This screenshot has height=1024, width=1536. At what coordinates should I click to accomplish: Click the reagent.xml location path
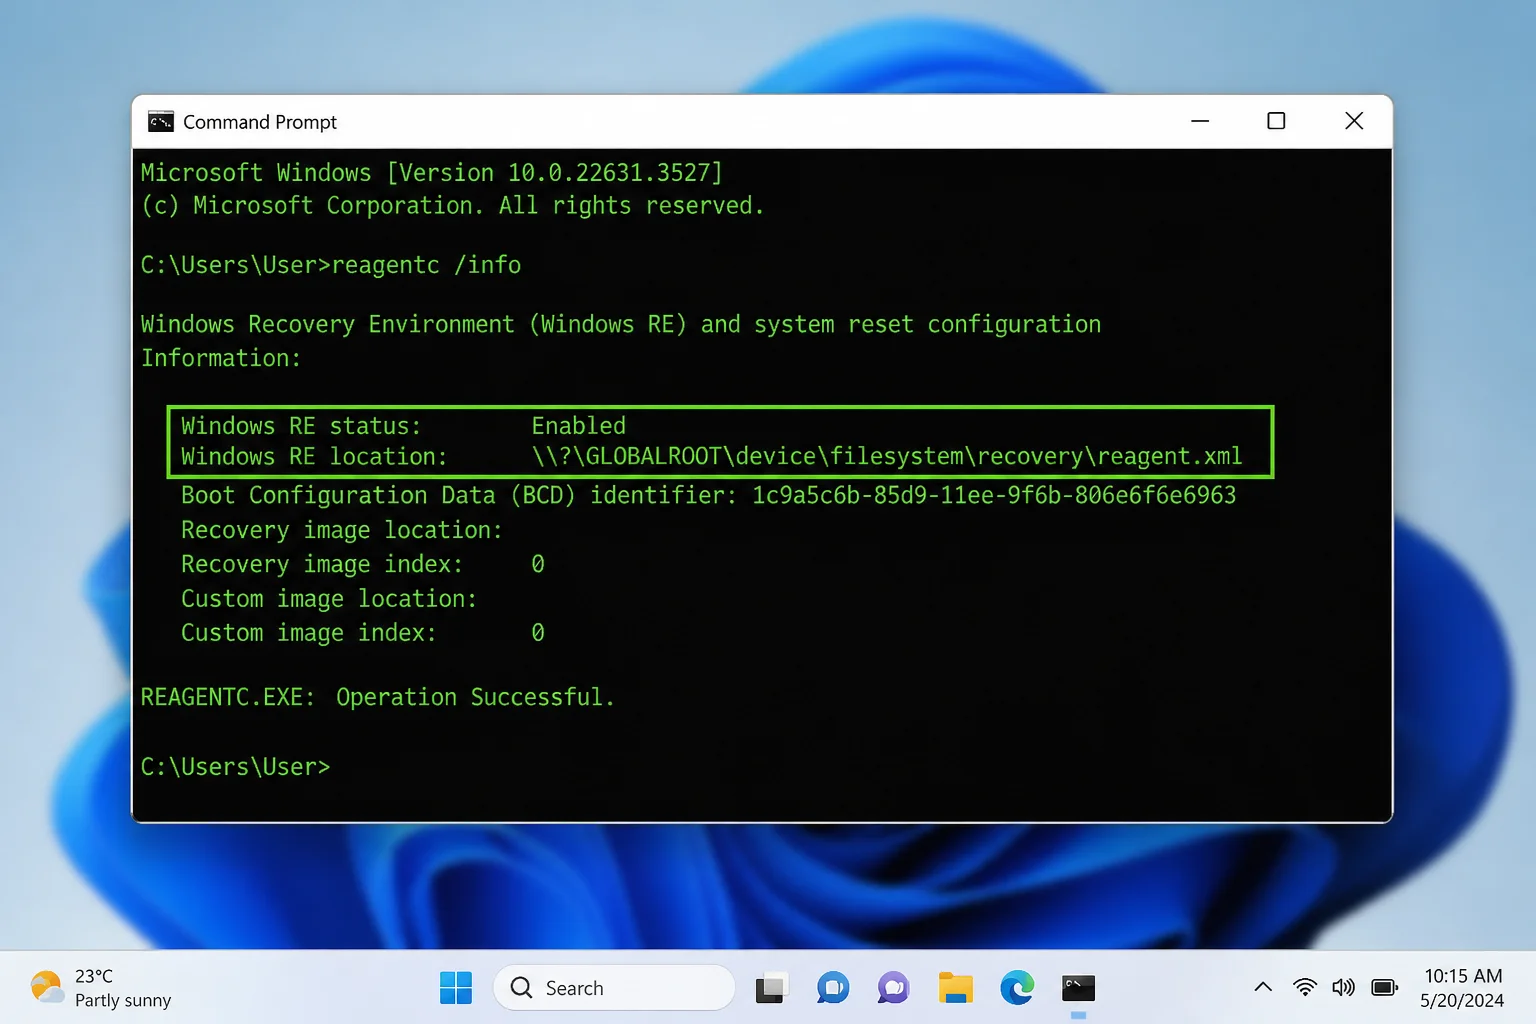887,457
